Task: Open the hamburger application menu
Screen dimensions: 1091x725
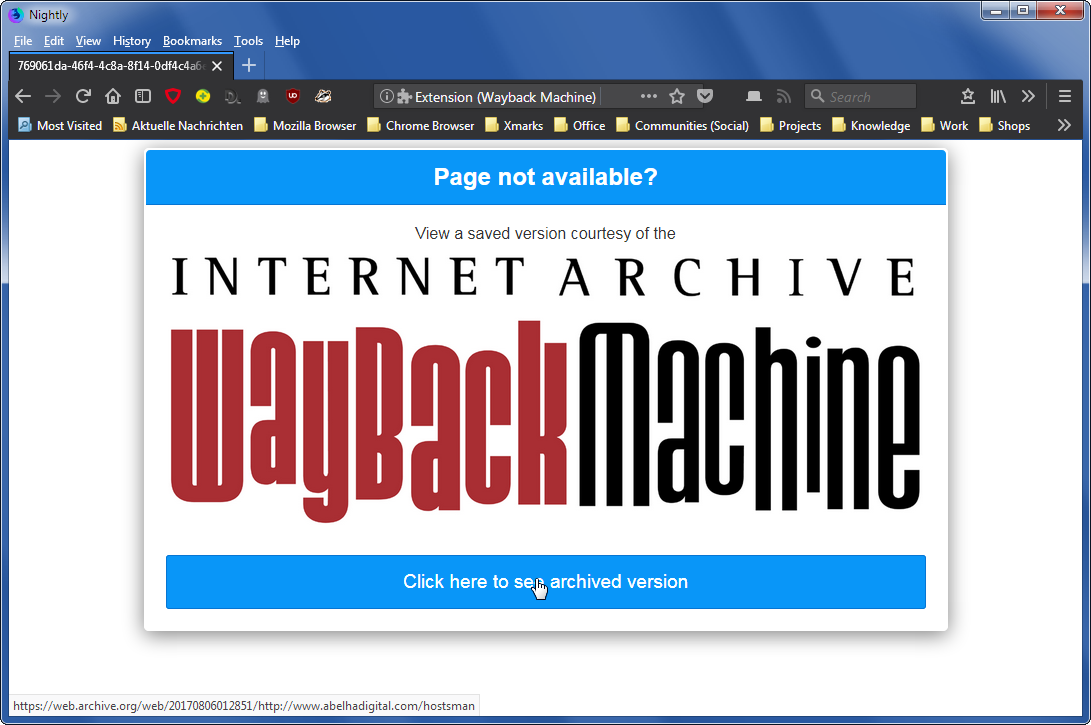Action: (x=1065, y=96)
